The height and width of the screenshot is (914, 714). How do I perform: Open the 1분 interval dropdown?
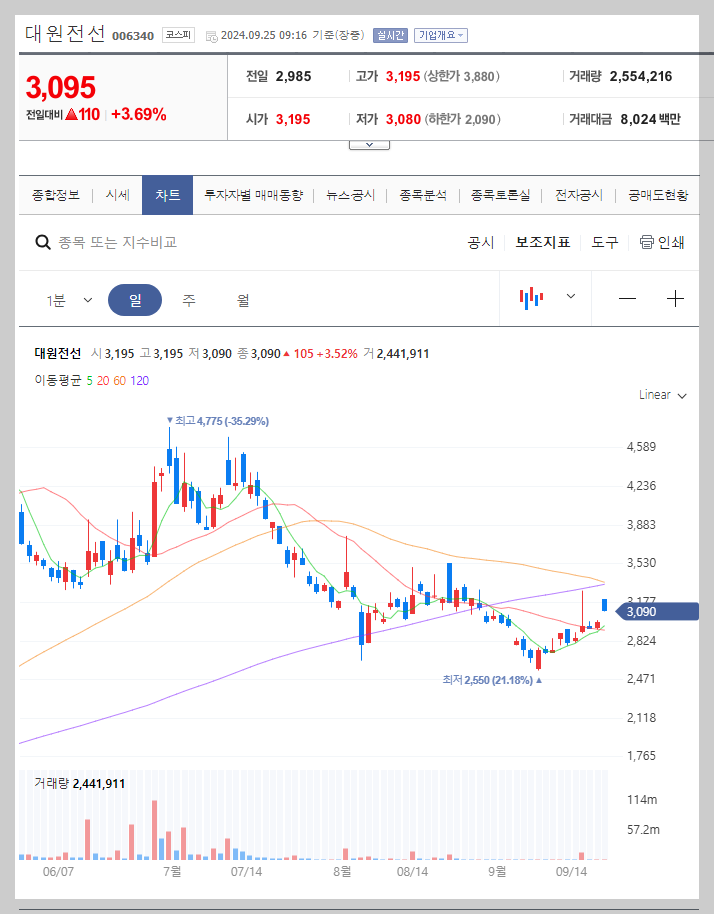66,298
